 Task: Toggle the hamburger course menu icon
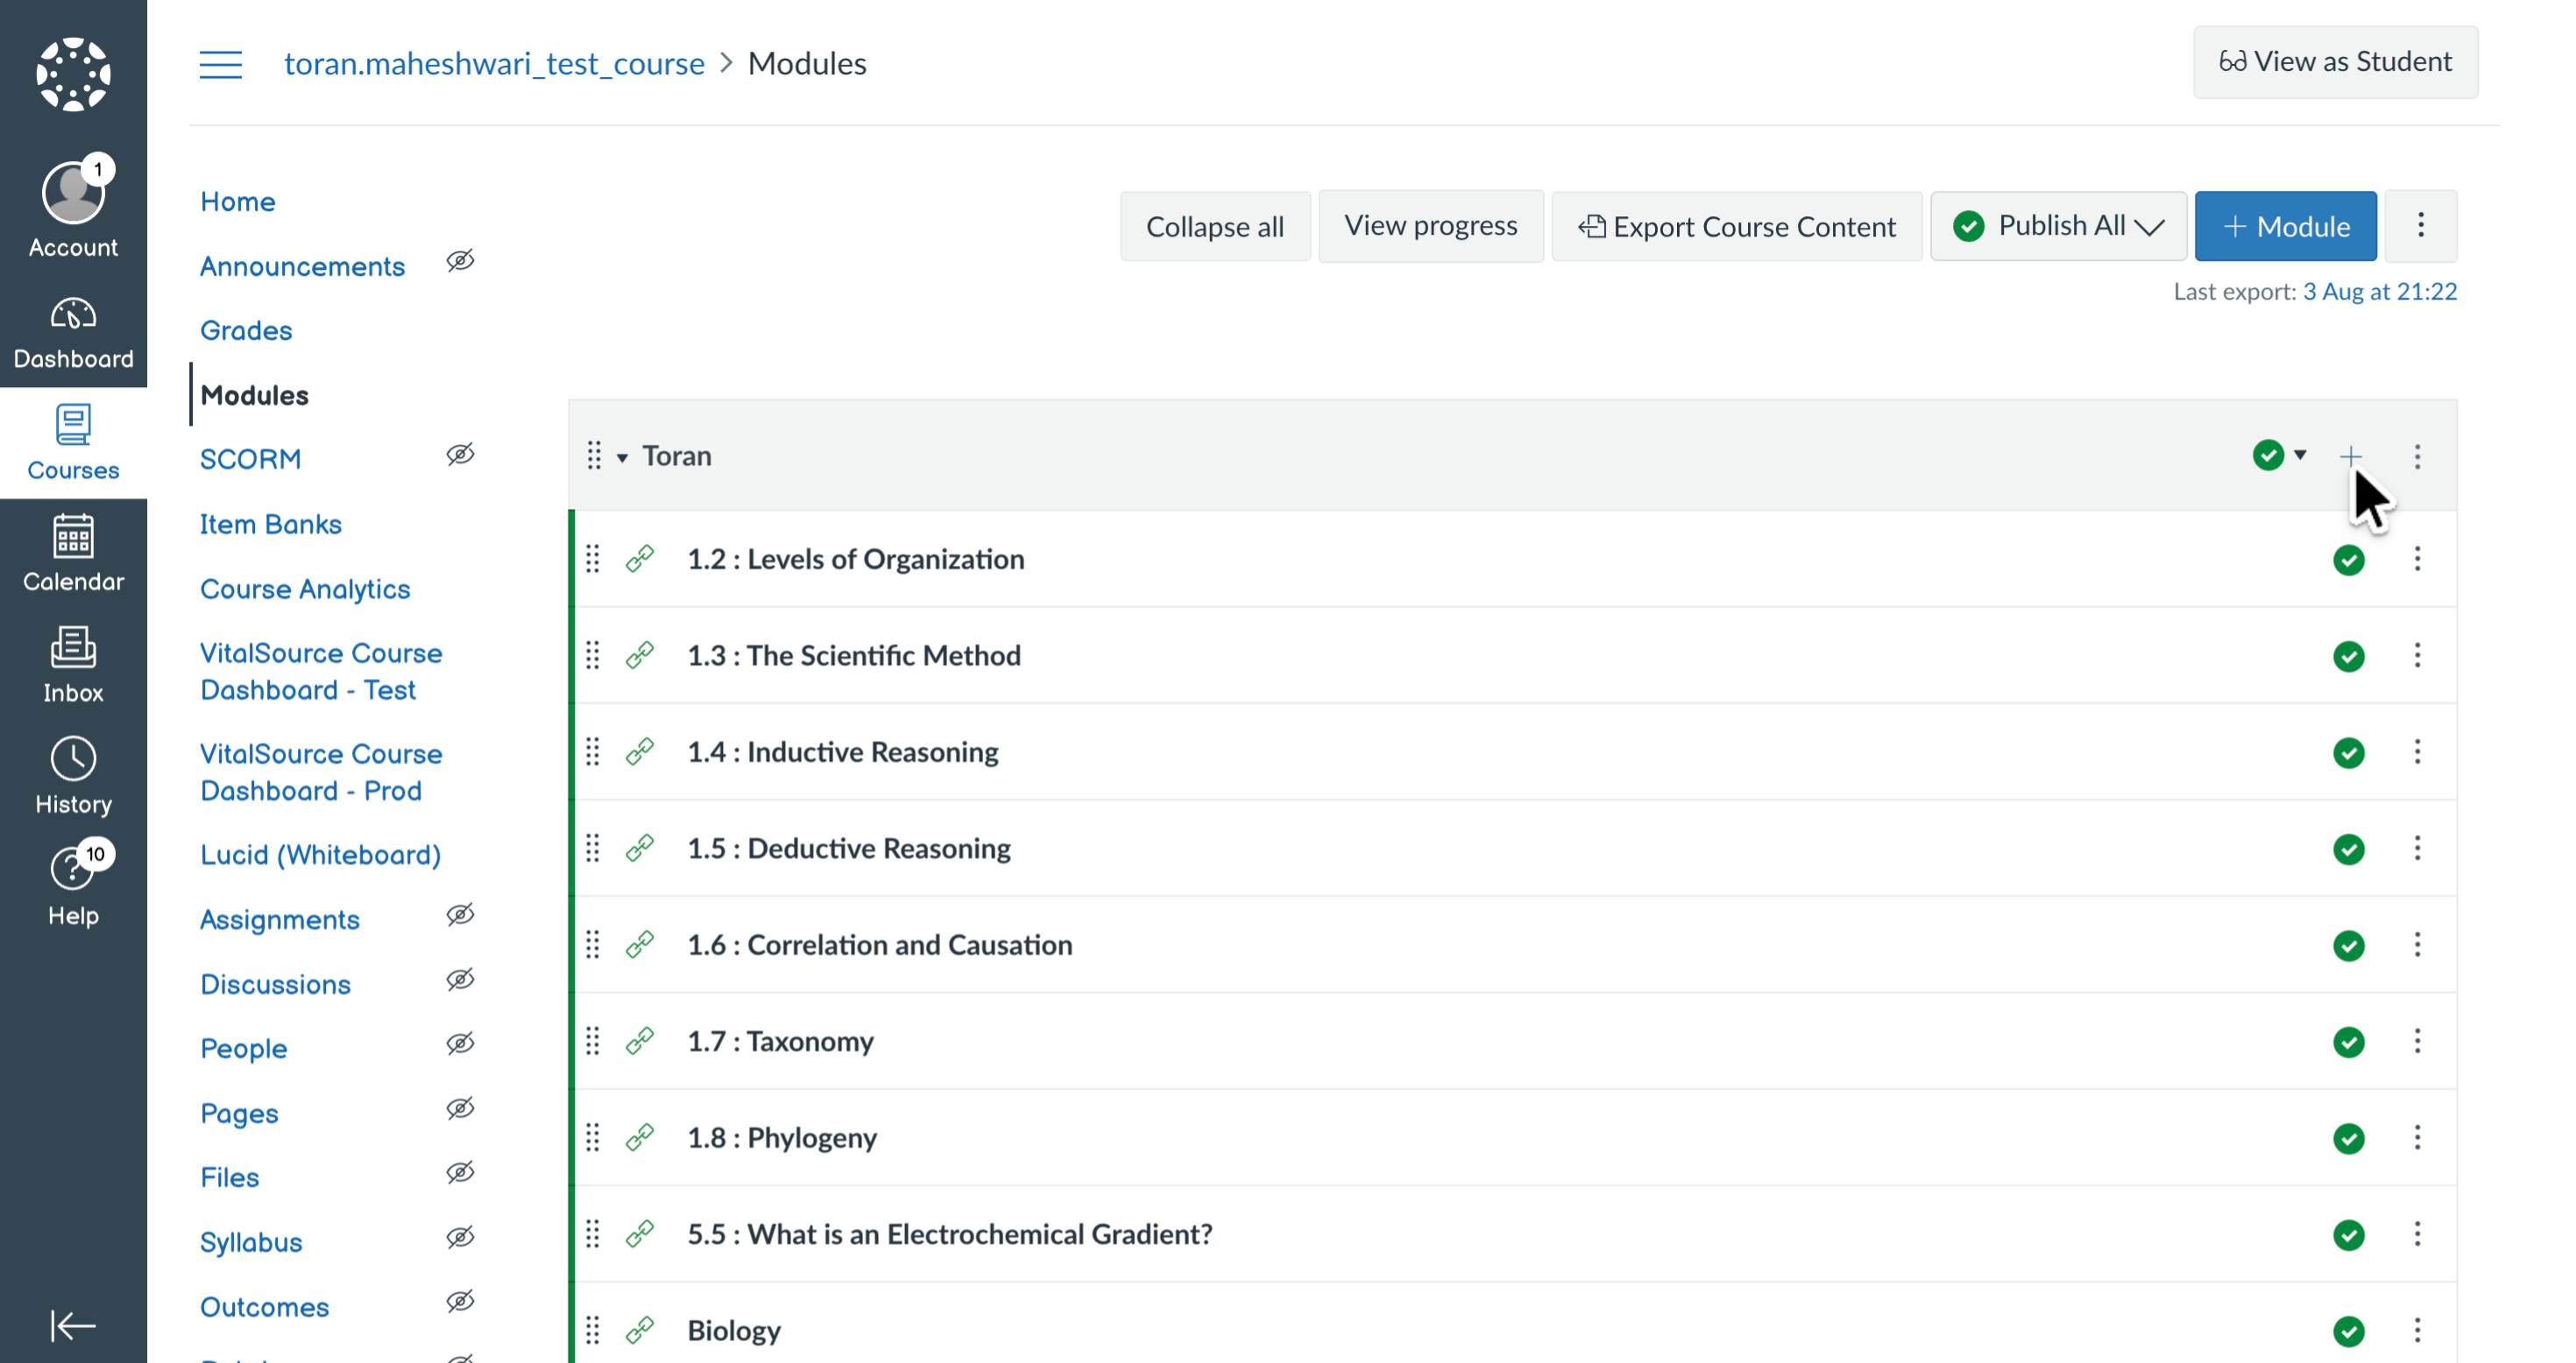pyautogui.click(x=221, y=64)
